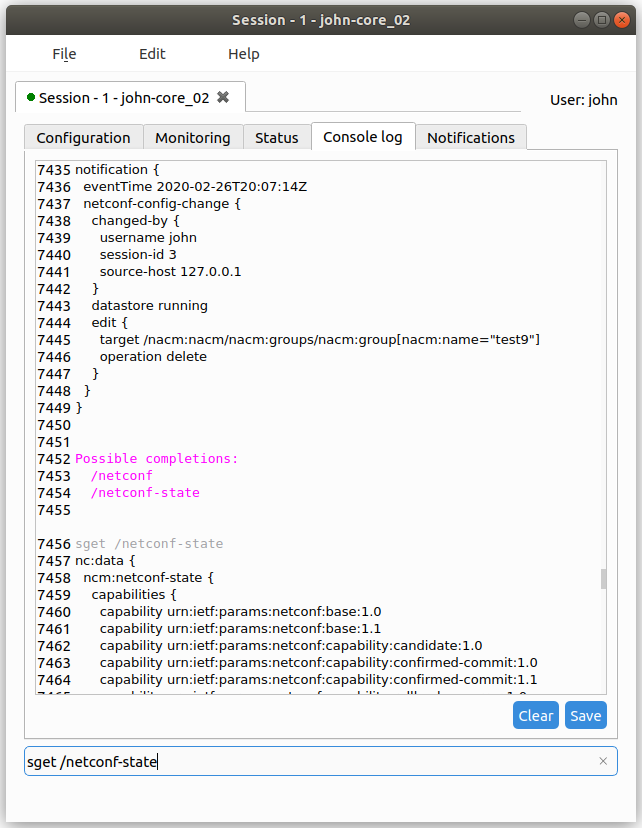Click the /netconf-state completion on line 7454

tap(145, 492)
